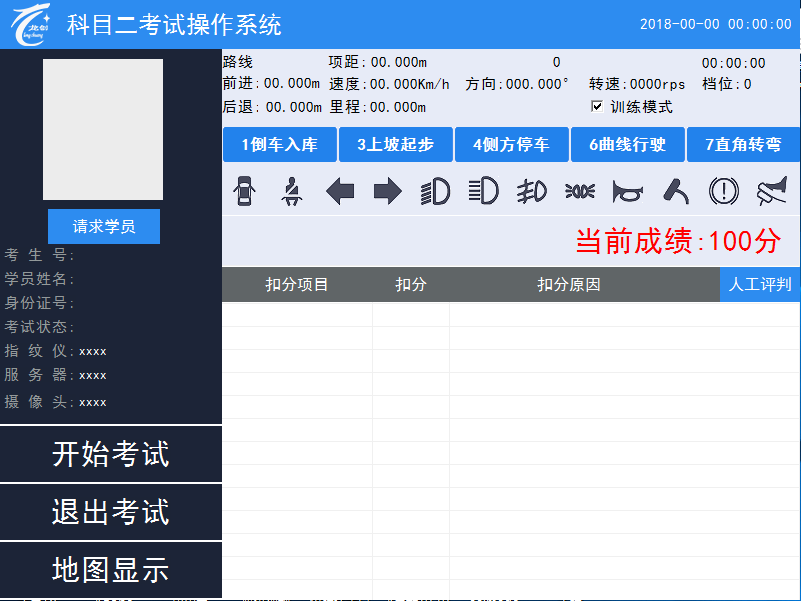Viewport: 801px width, 601px height.
Task: Uncheck the 训练模式 checkbox
Action: (597, 107)
